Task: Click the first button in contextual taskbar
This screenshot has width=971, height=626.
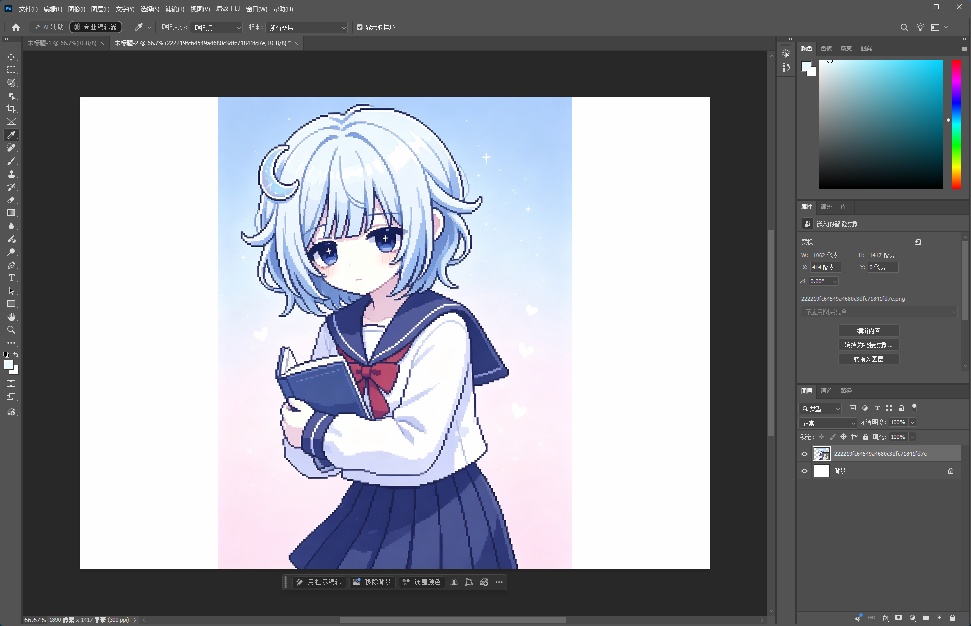Action: [318, 582]
